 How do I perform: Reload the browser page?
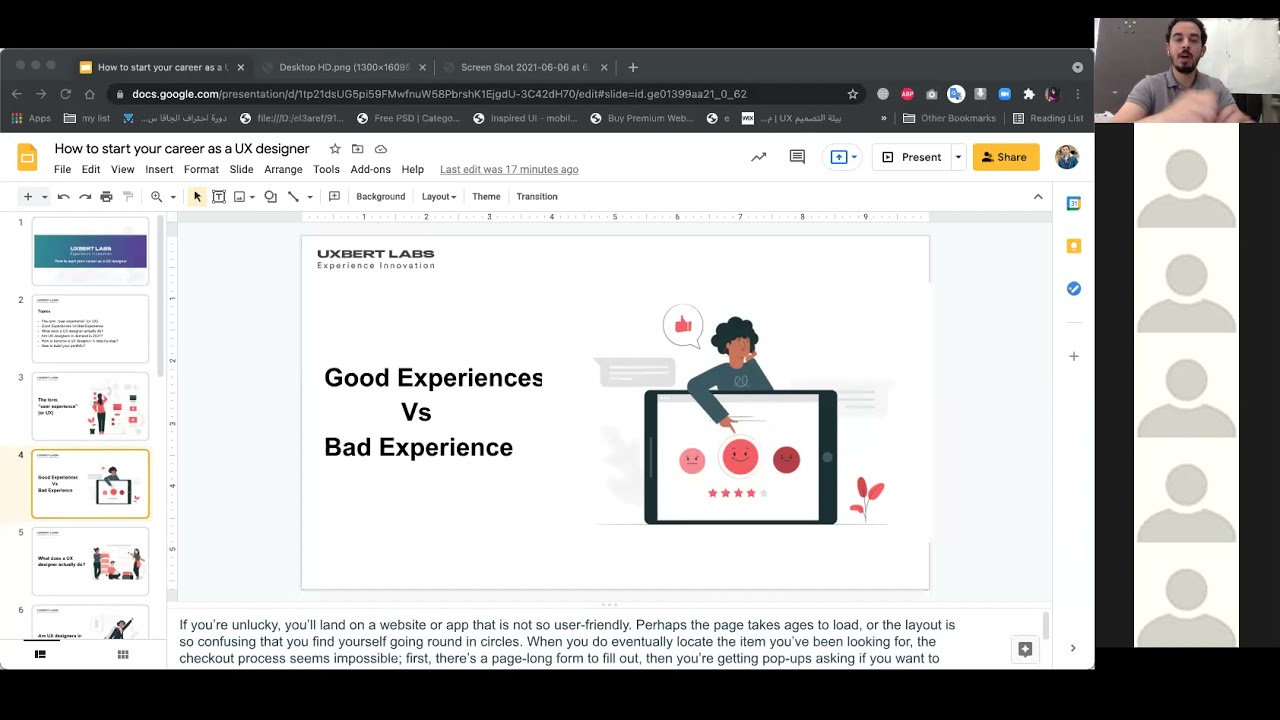65,94
